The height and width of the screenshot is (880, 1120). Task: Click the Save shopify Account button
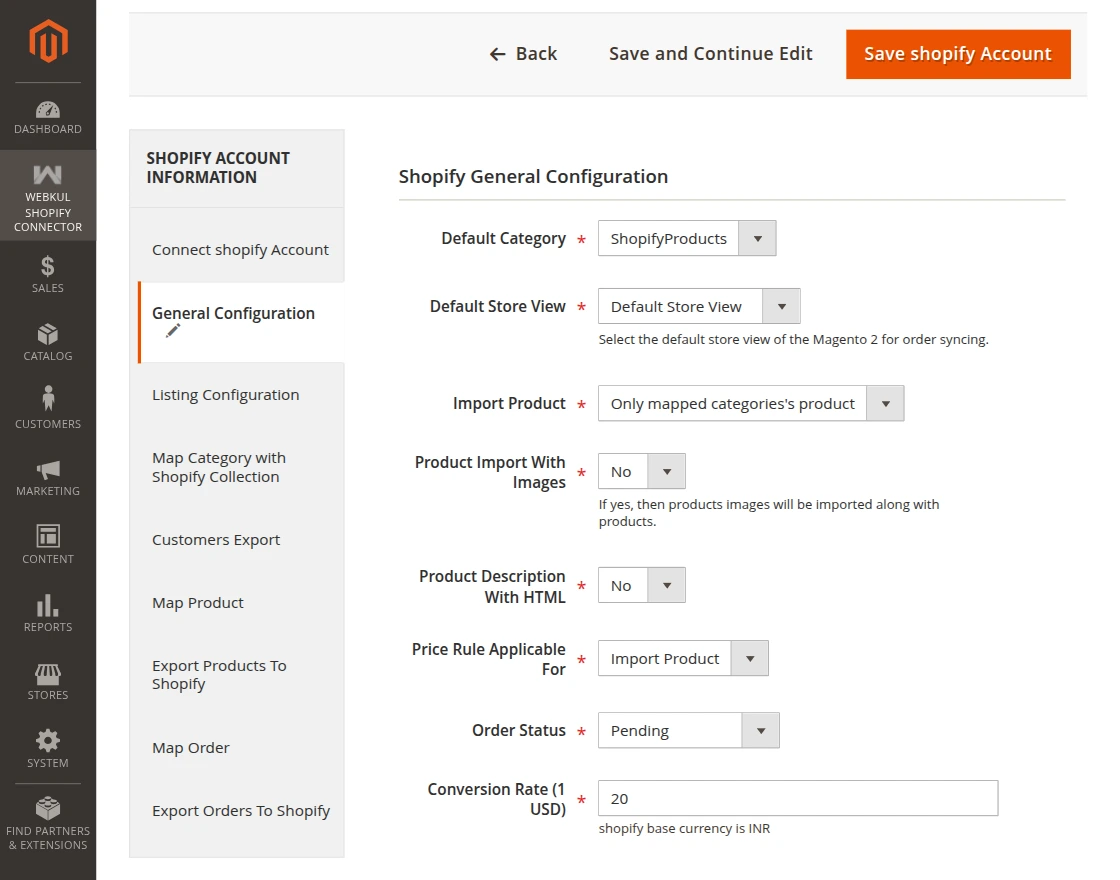(957, 54)
